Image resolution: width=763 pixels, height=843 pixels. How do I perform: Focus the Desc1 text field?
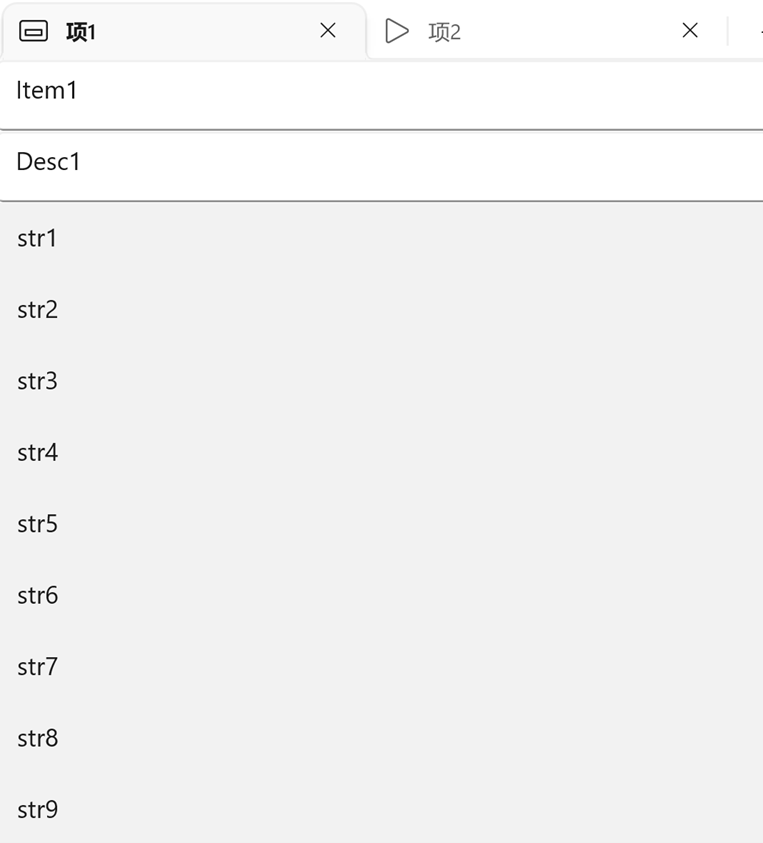pos(381,167)
